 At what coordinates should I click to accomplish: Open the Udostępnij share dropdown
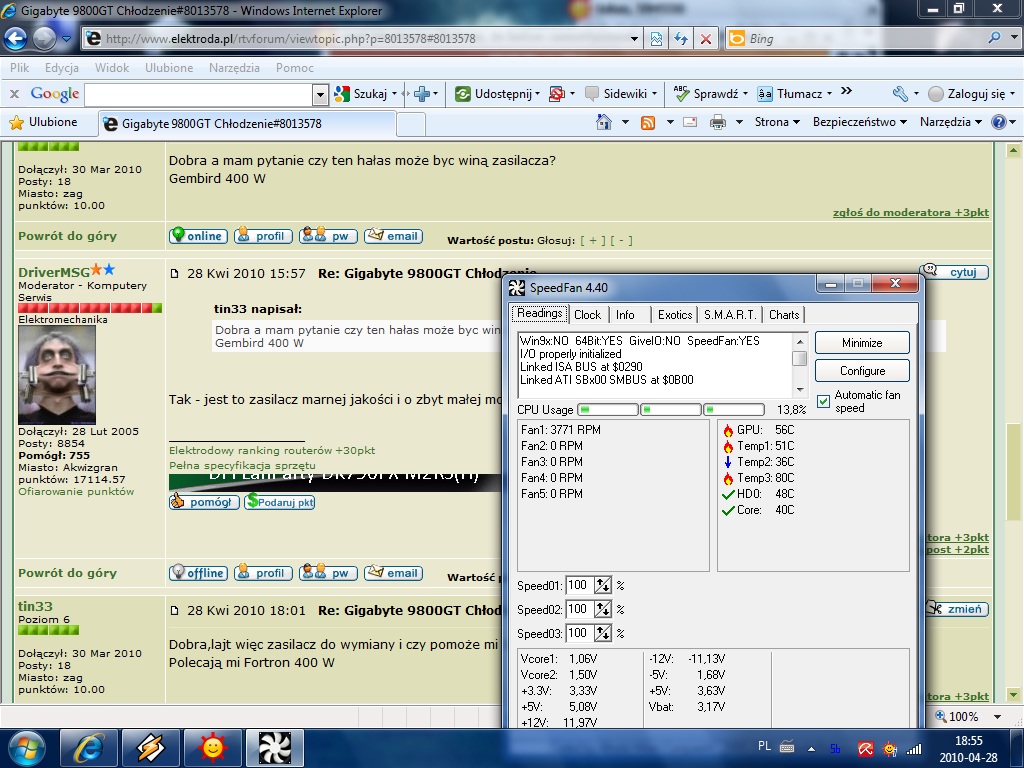pyautogui.click(x=537, y=94)
